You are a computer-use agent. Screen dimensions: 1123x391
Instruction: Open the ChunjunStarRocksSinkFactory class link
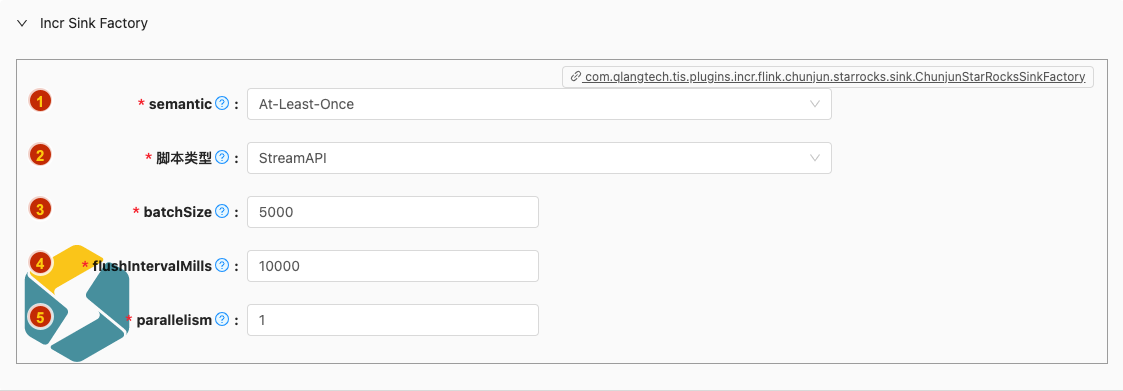(x=834, y=77)
